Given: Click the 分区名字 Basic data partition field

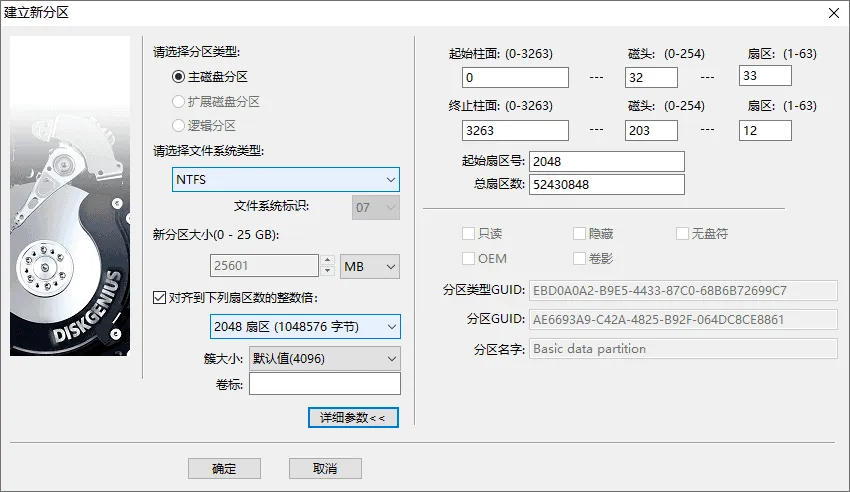Looking at the screenshot, I should coord(684,348).
